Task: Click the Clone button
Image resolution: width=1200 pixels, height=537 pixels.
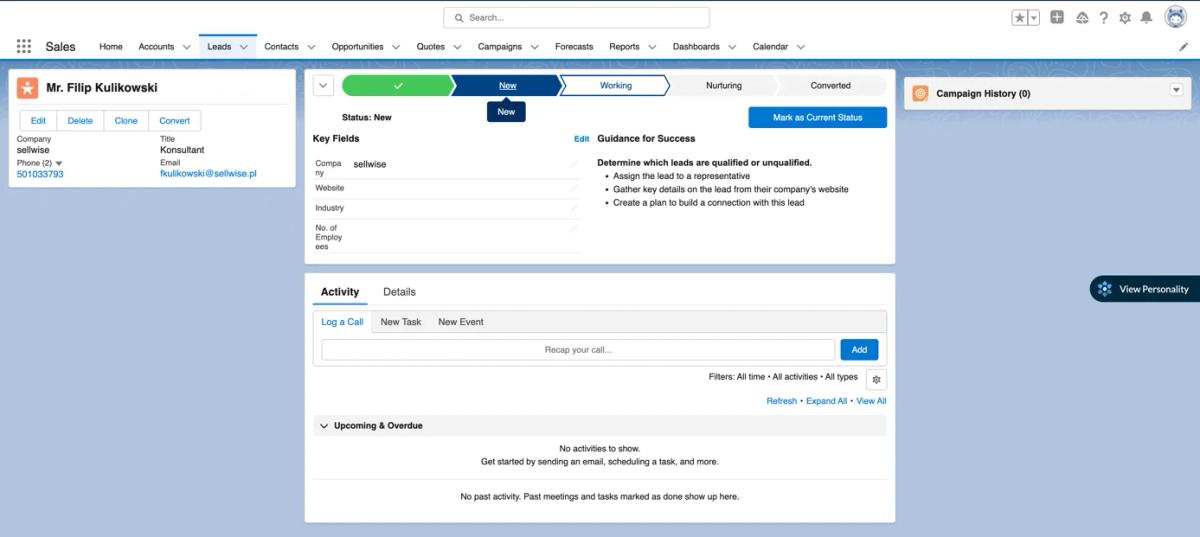Action: click(126, 120)
